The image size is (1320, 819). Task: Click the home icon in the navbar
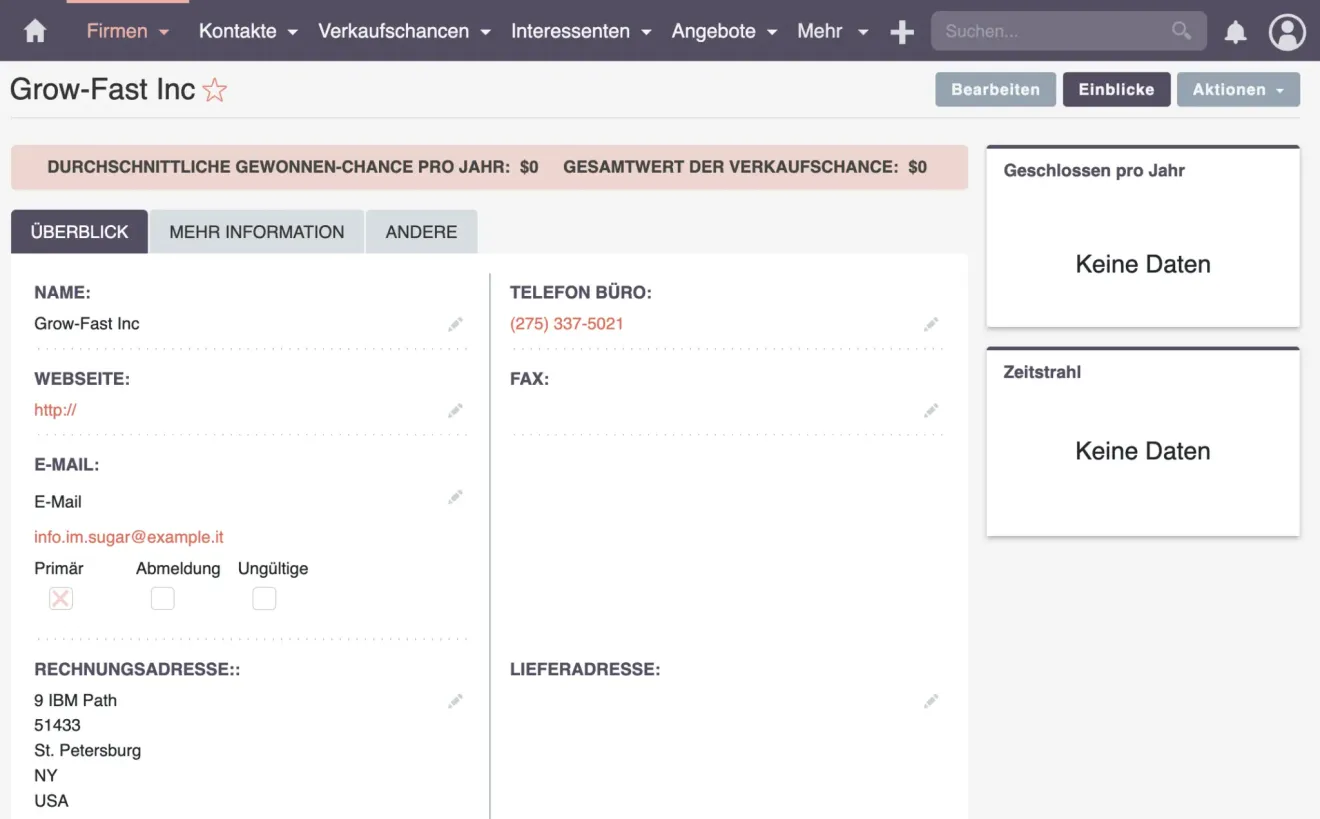coord(34,31)
